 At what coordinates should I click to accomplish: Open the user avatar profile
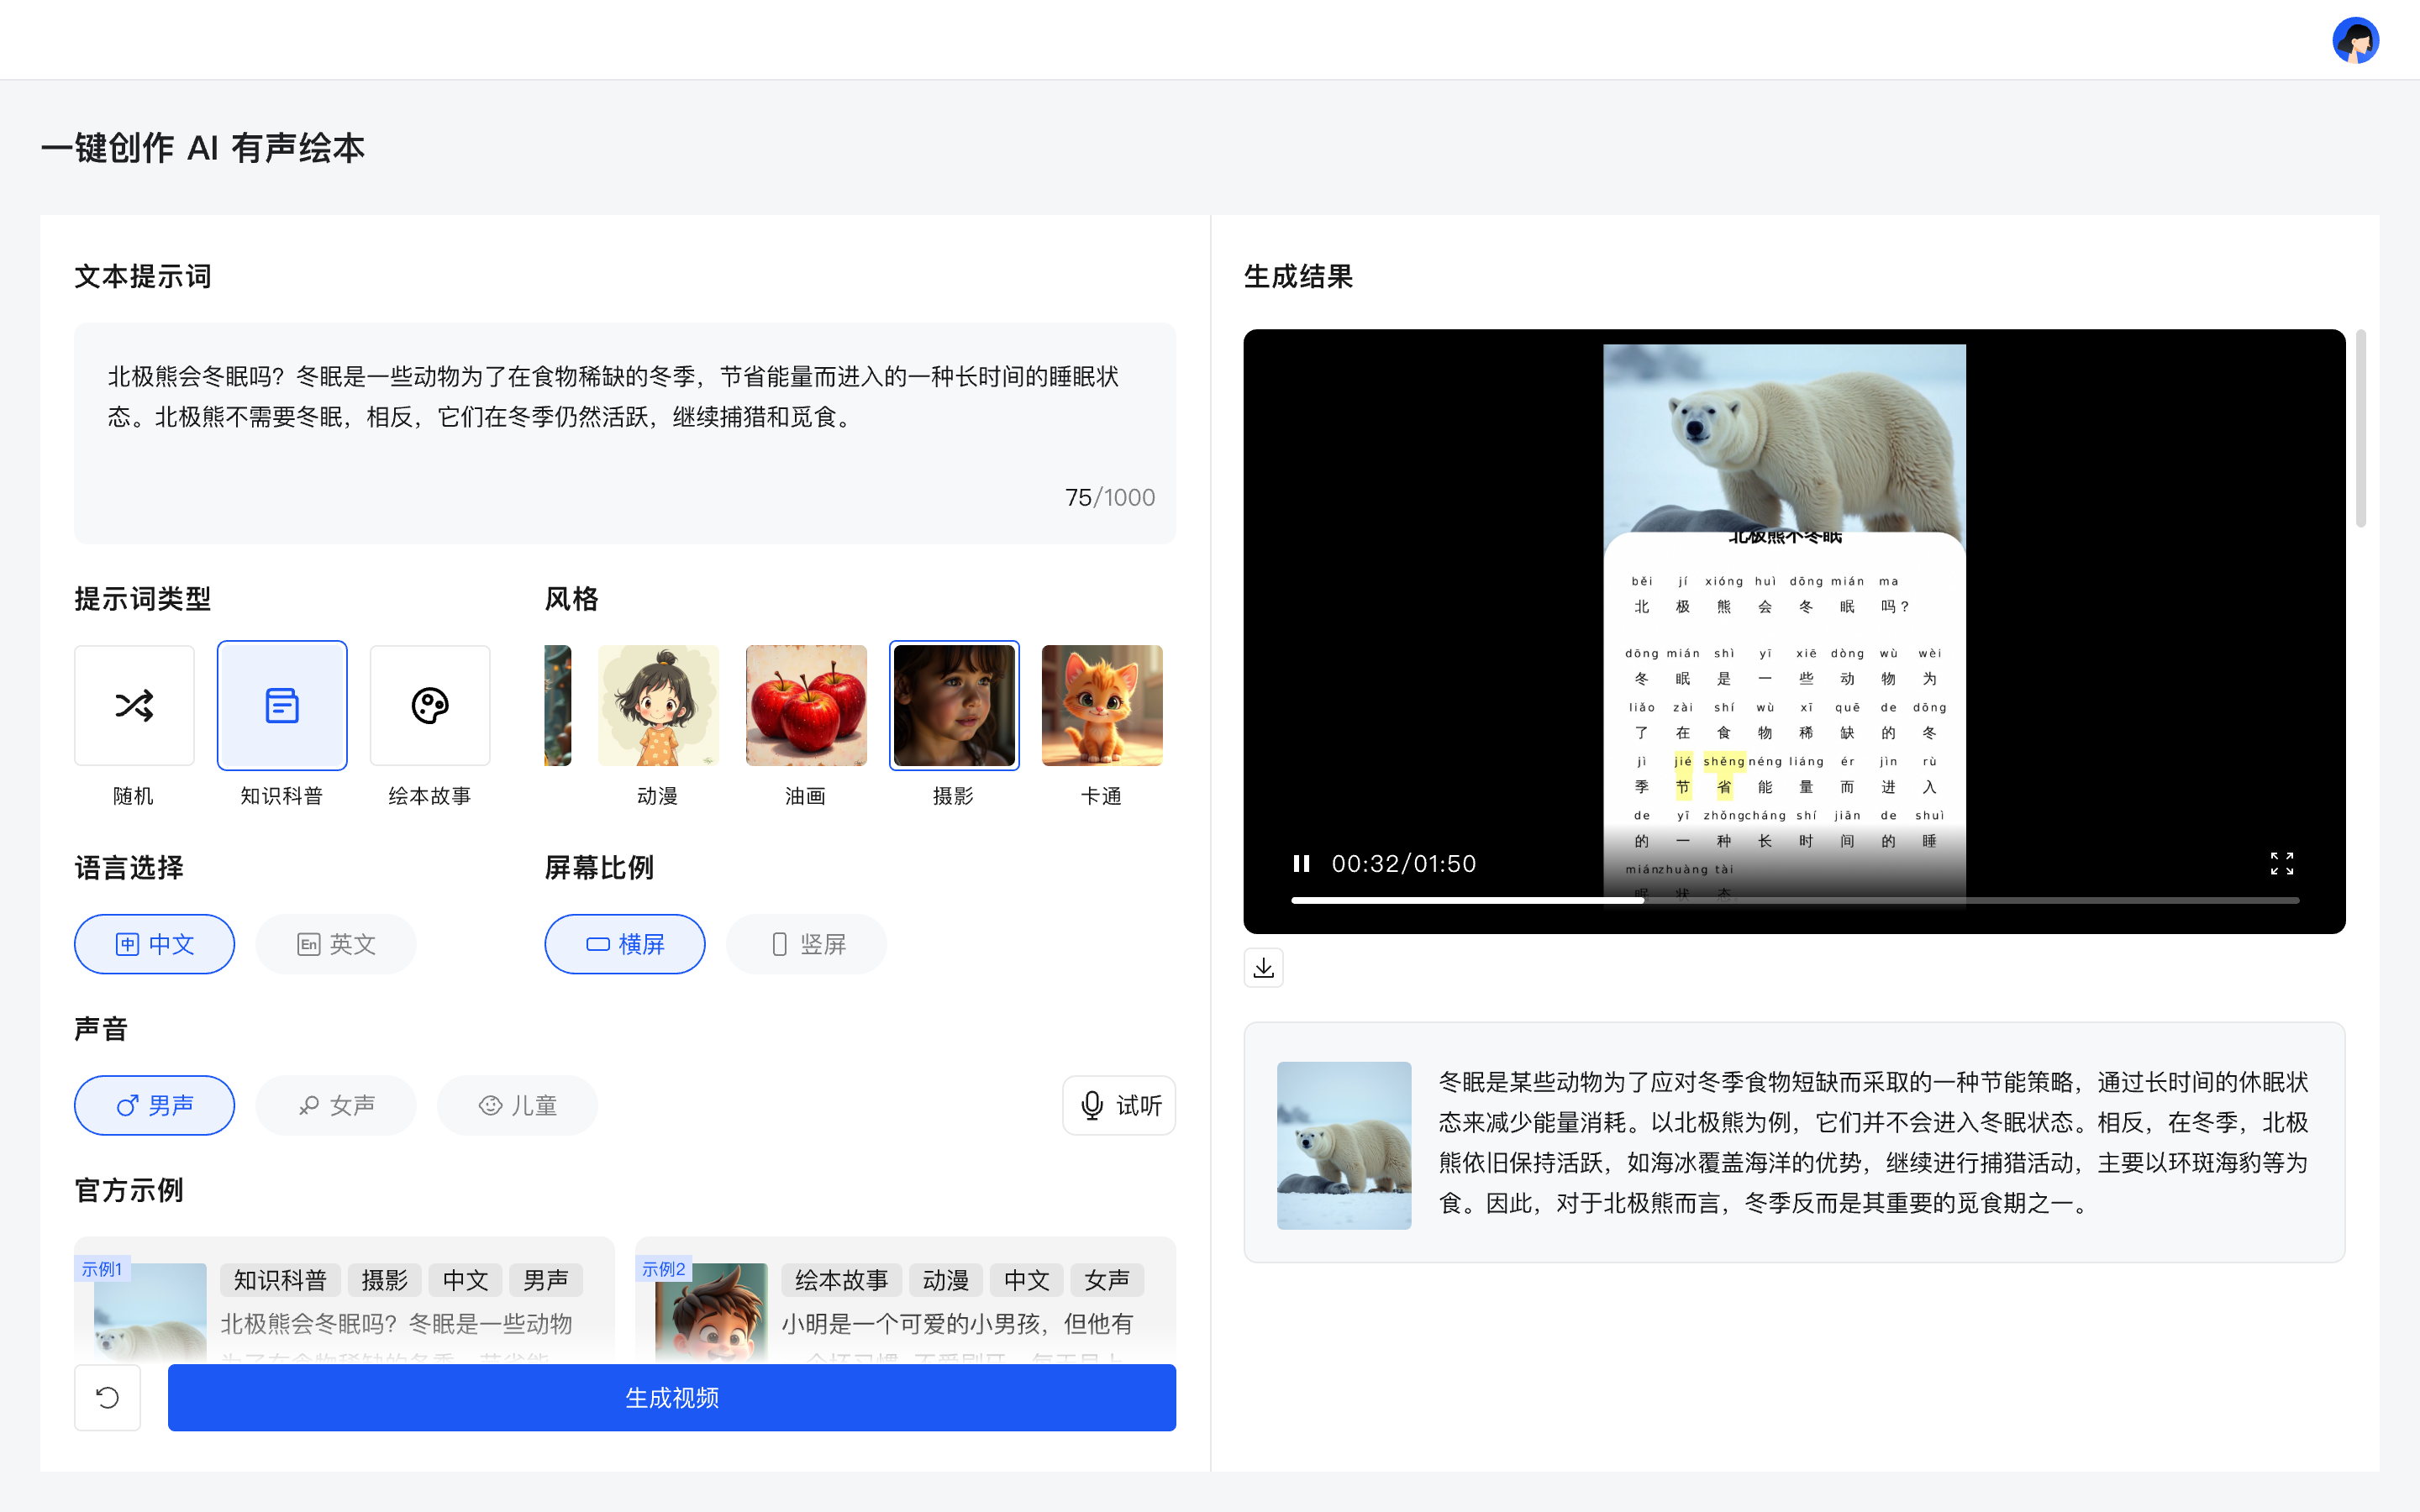pos(2355,40)
